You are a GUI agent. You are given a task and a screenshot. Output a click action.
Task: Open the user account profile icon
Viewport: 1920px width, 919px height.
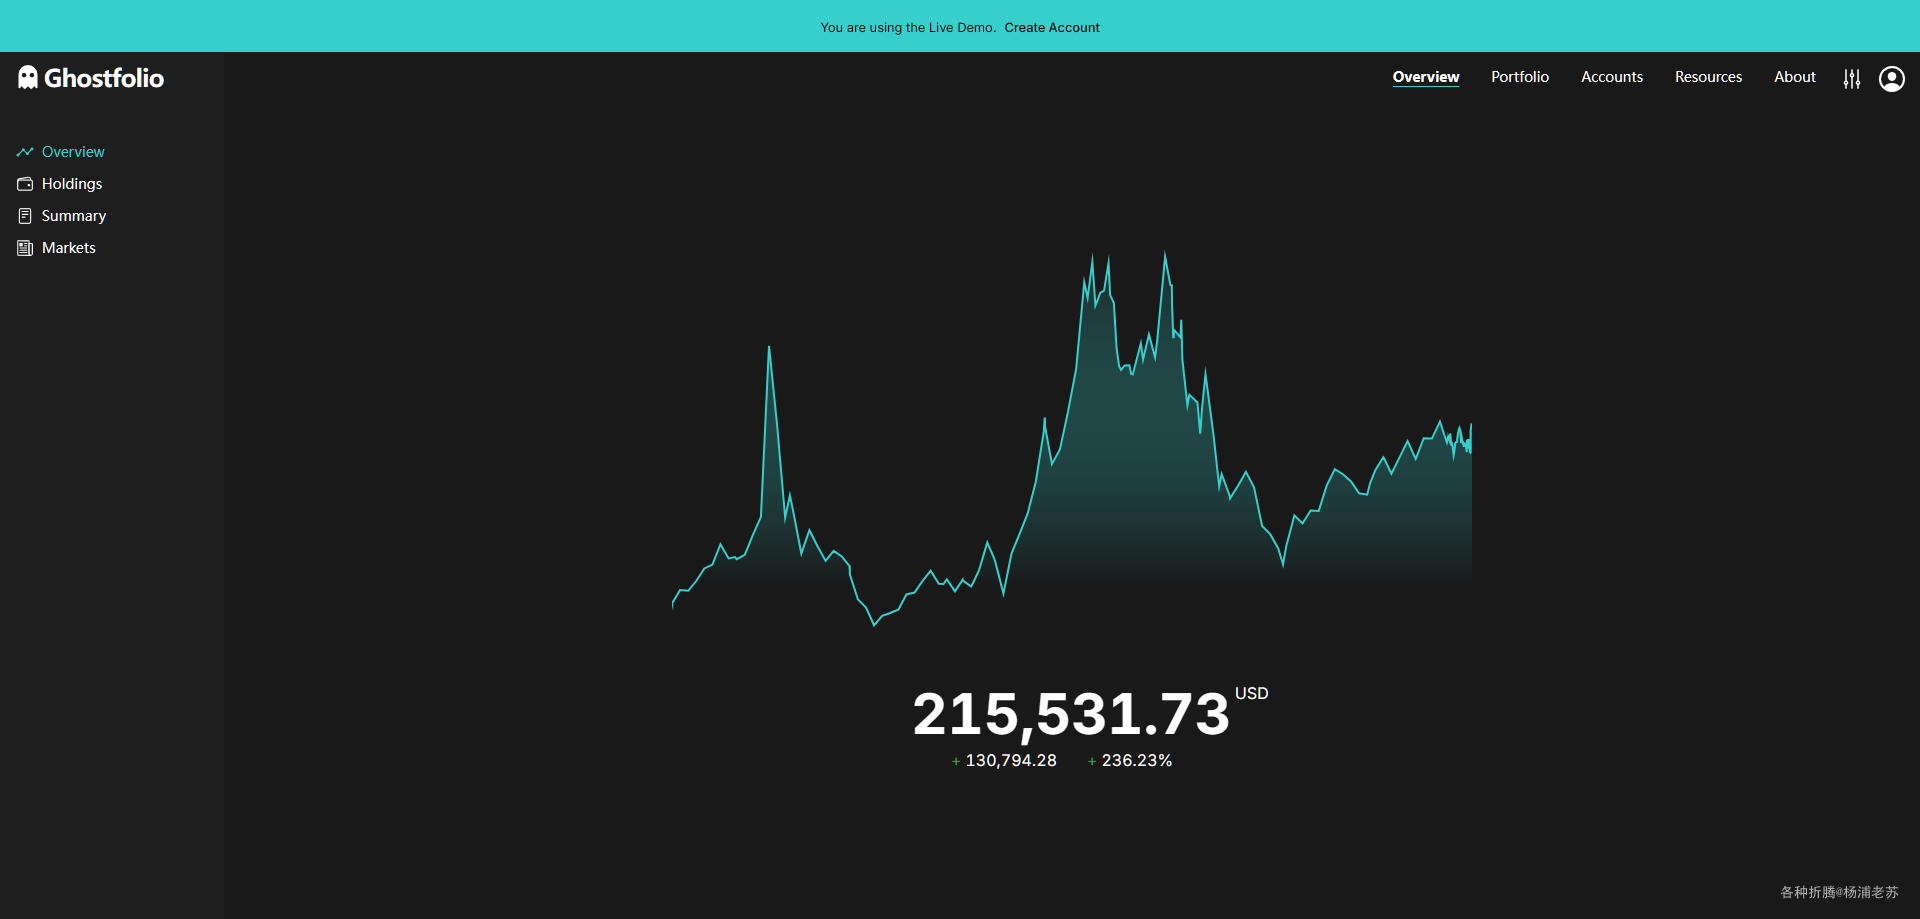tap(1892, 79)
